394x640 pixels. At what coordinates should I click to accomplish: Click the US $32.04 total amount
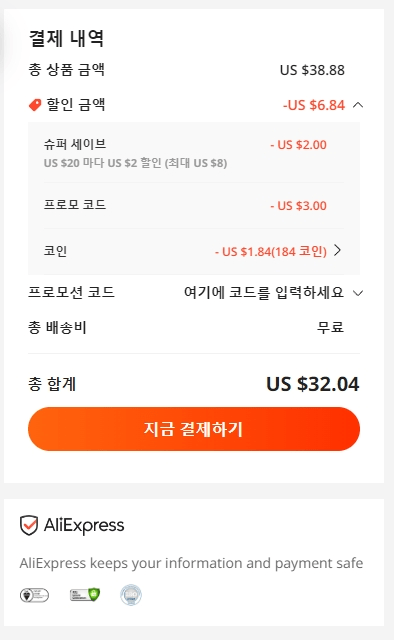313,384
